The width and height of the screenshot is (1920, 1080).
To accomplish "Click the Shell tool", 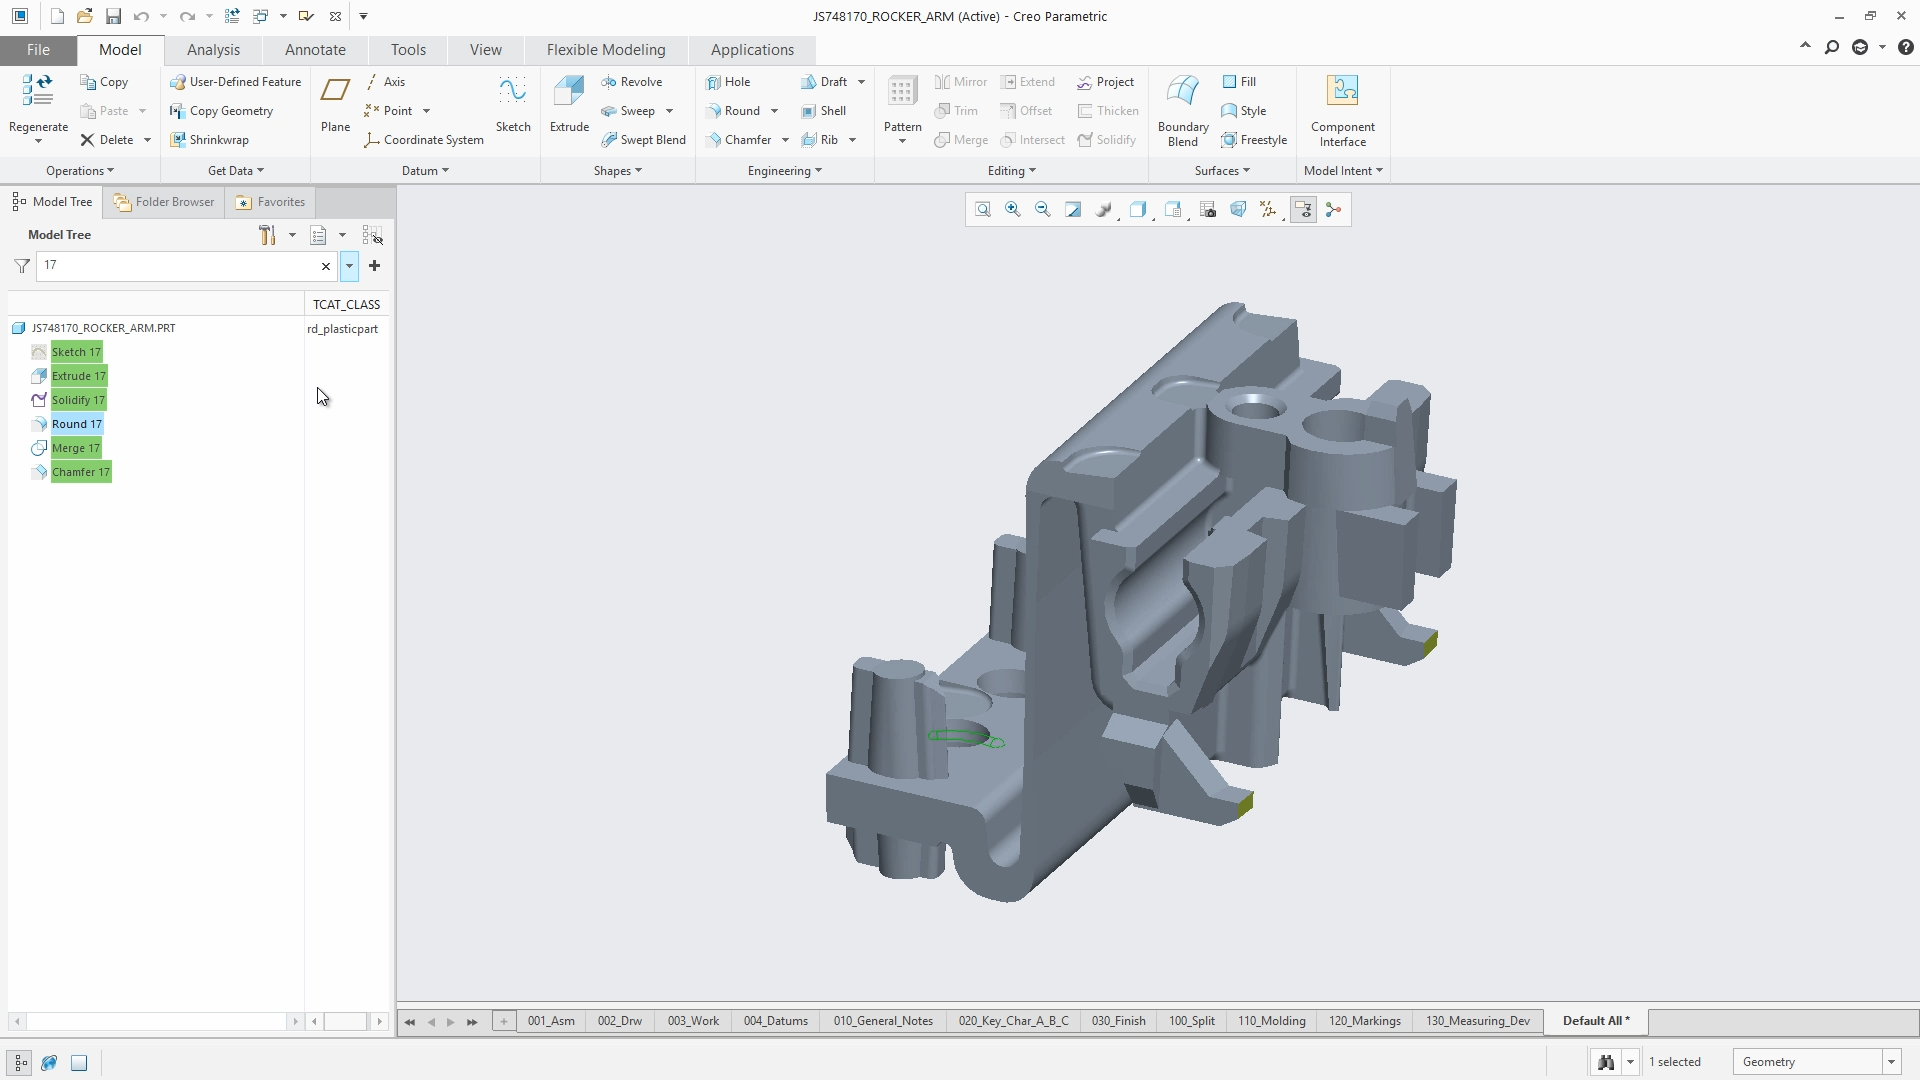I will (823, 111).
